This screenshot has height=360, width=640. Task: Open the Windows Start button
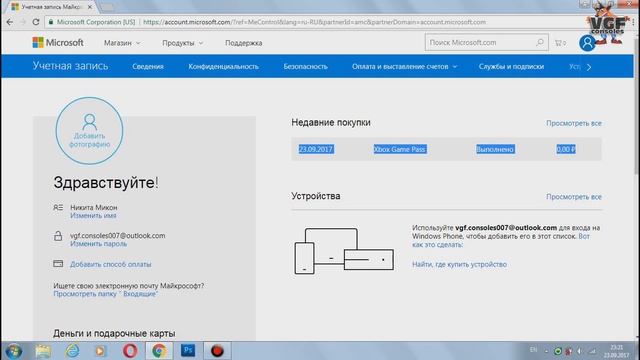tap(13, 351)
